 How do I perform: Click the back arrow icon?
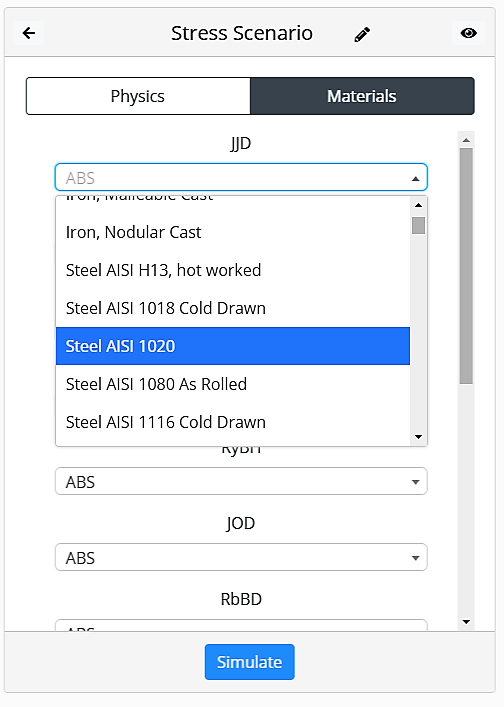point(29,33)
